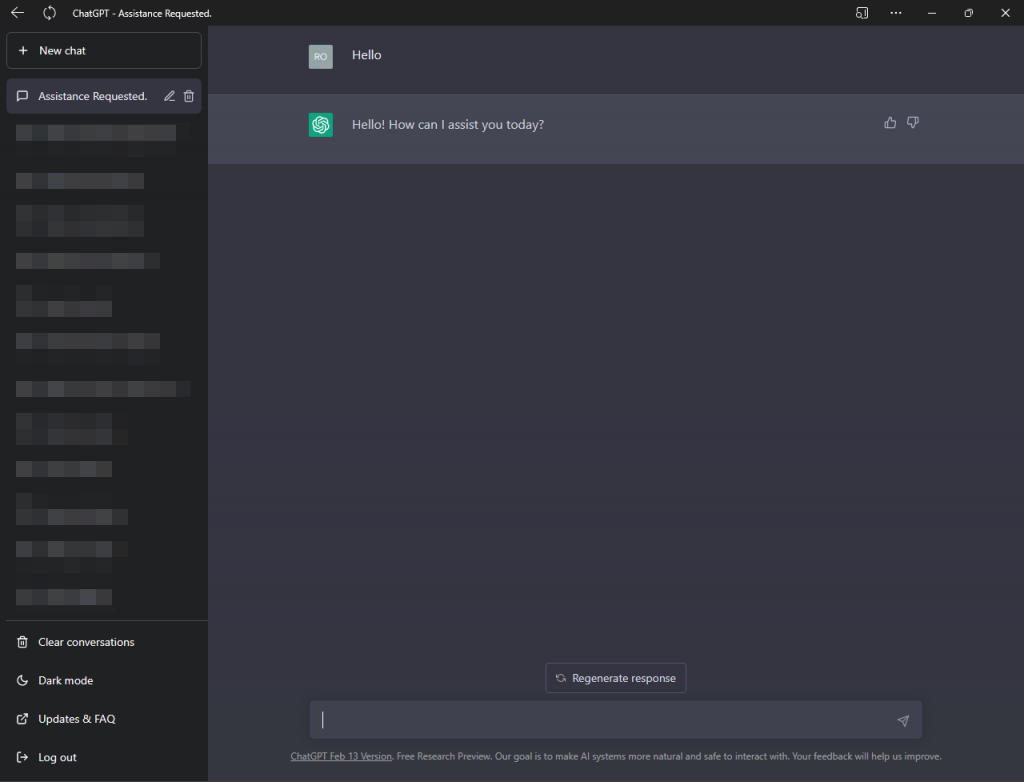
Task: Maximize or restore the ChatGPT window
Action: click(x=968, y=13)
